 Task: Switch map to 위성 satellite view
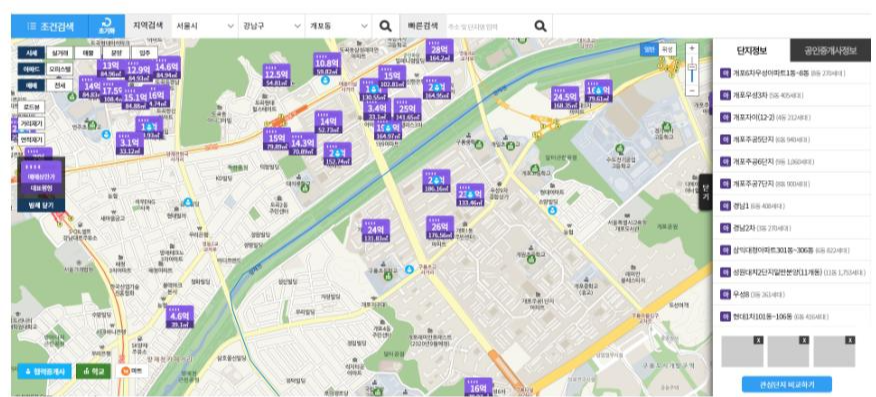point(667,50)
